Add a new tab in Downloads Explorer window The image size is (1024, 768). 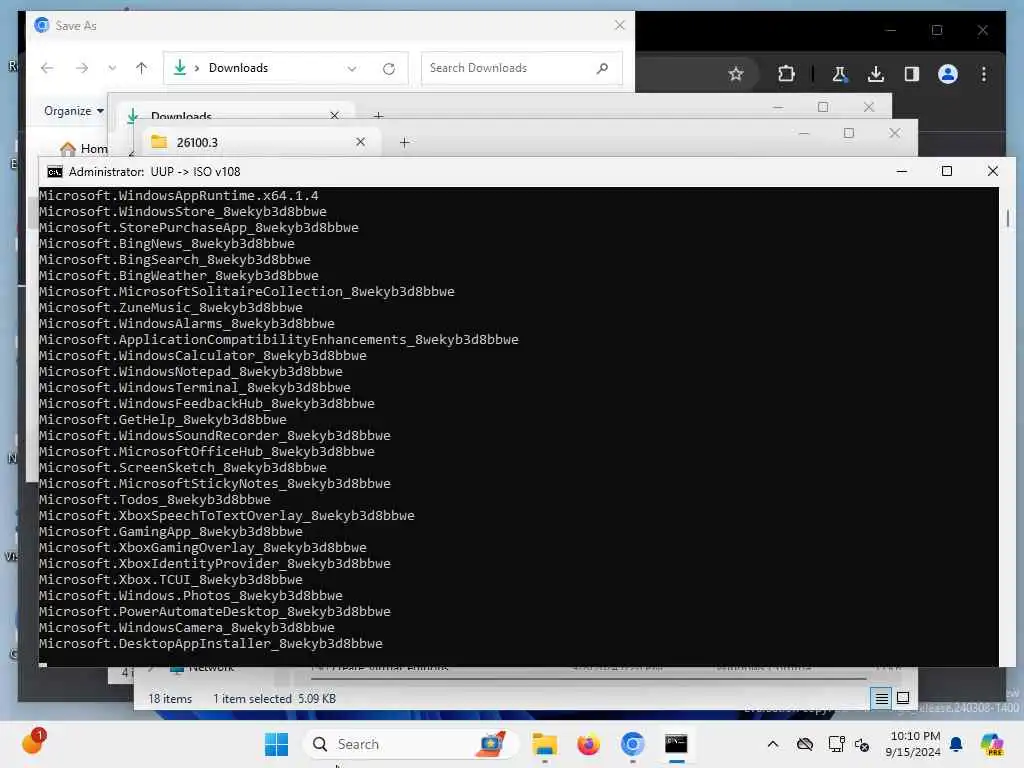pyautogui.click(x=379, y=115)
